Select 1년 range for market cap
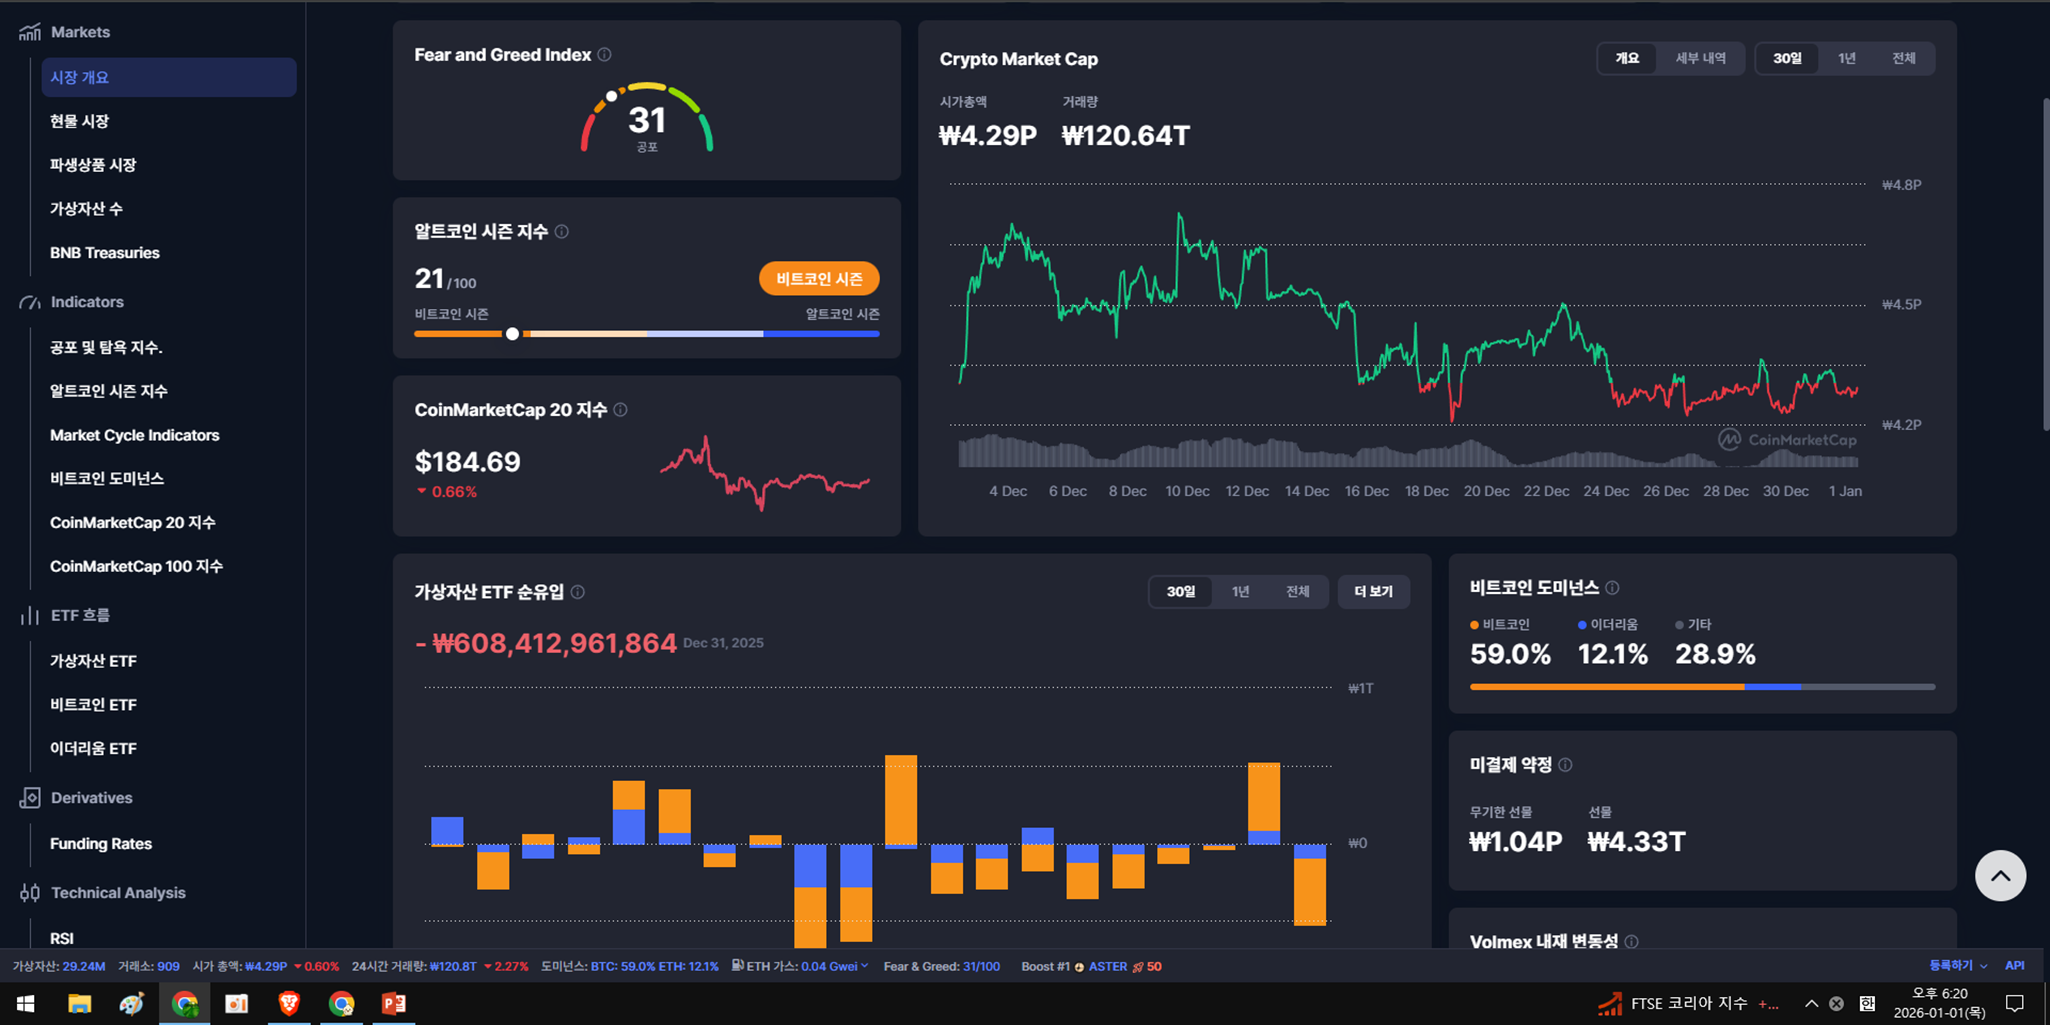 tap(1846, 58)
